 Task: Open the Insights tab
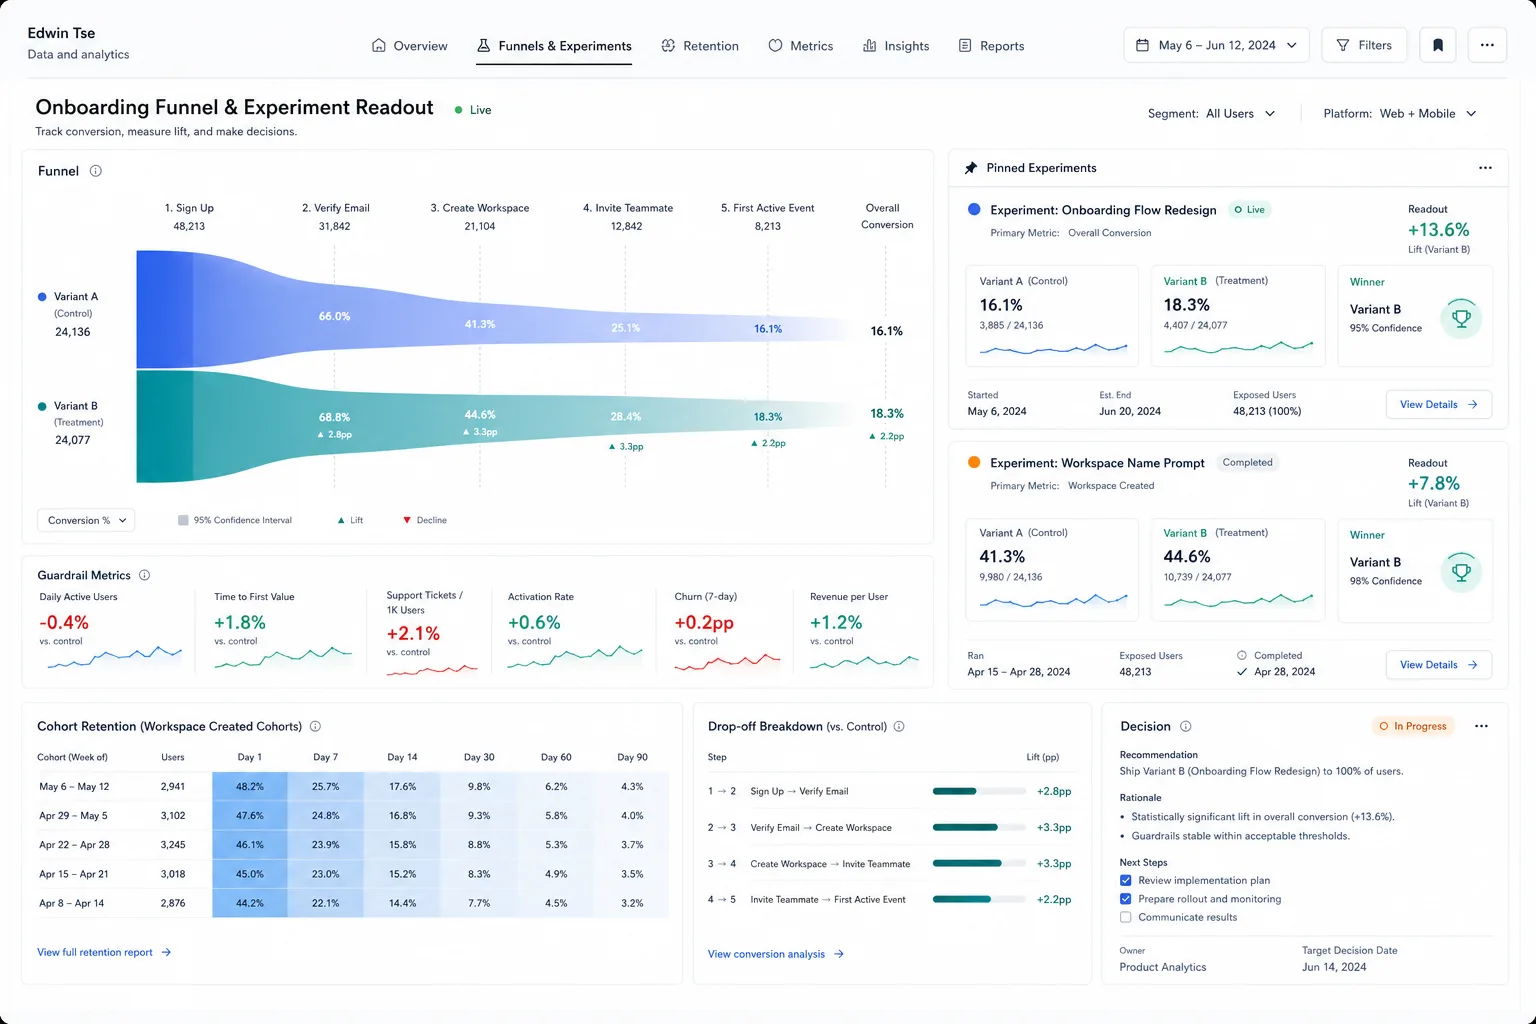click(896, 46)
